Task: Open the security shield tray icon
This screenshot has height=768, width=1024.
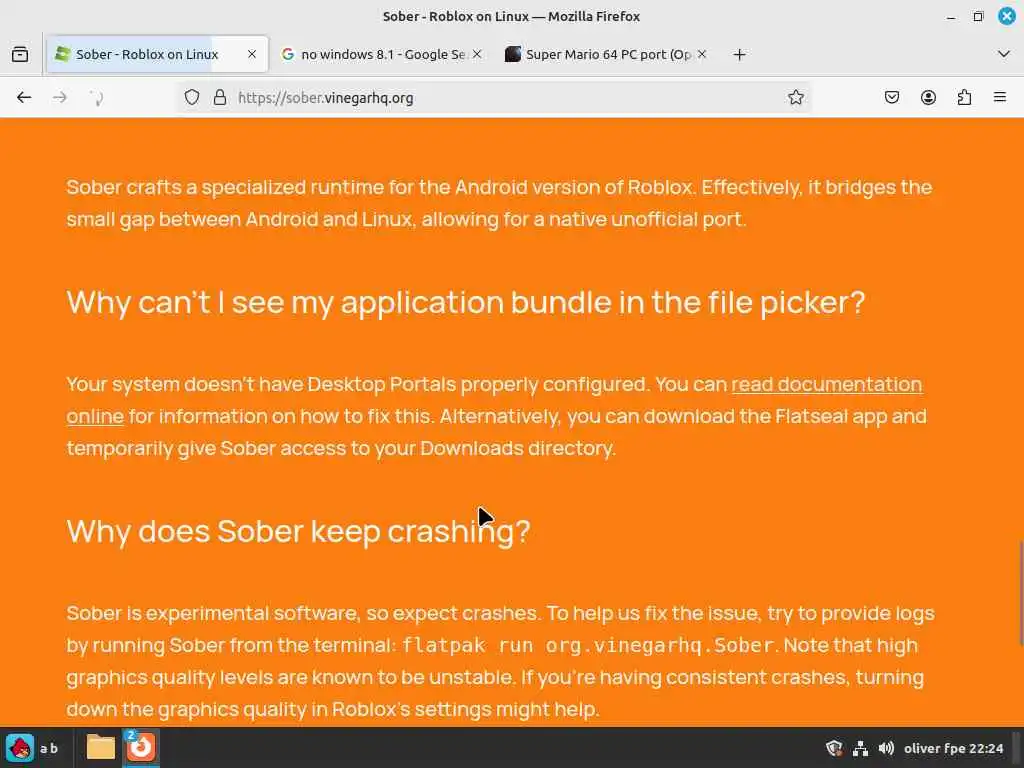Action: (x=834, y=748)
